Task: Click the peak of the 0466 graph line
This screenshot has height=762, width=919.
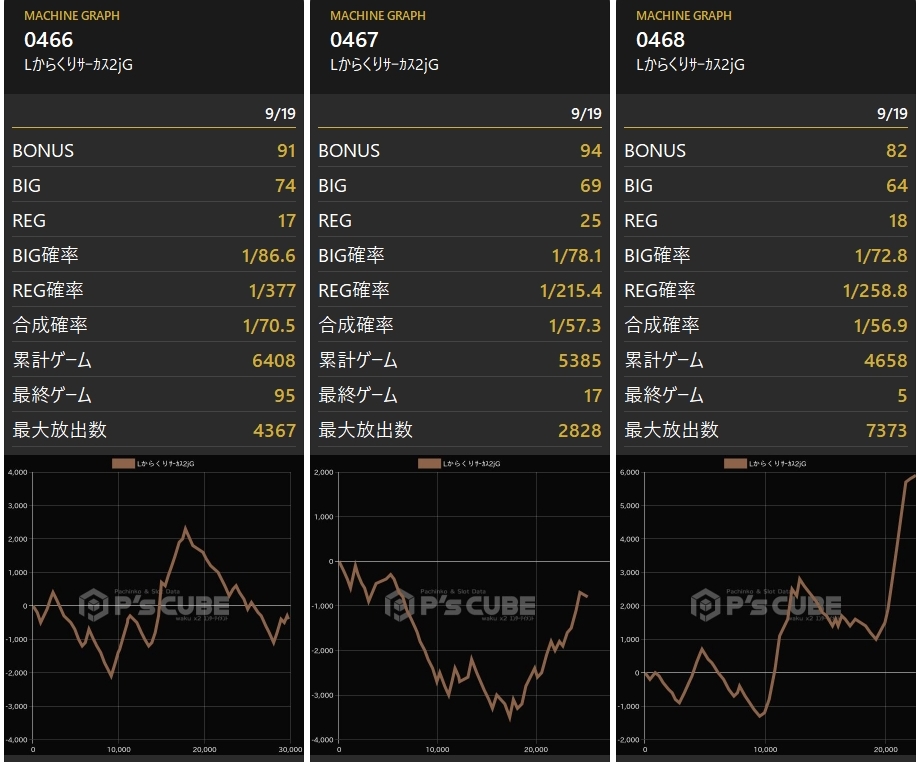Action: pos(185,528)
